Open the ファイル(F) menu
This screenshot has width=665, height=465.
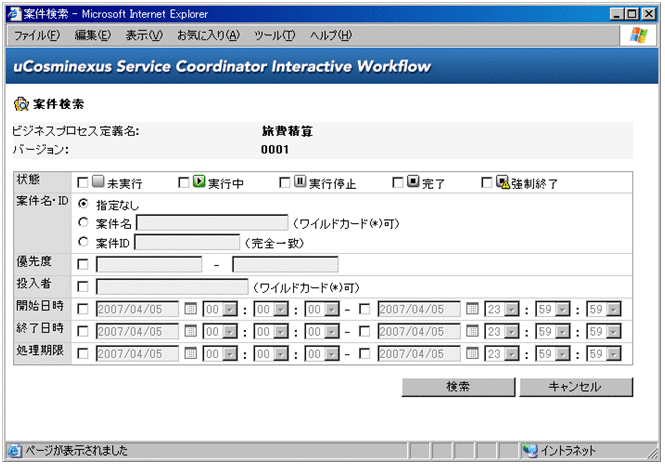[37, 35]
